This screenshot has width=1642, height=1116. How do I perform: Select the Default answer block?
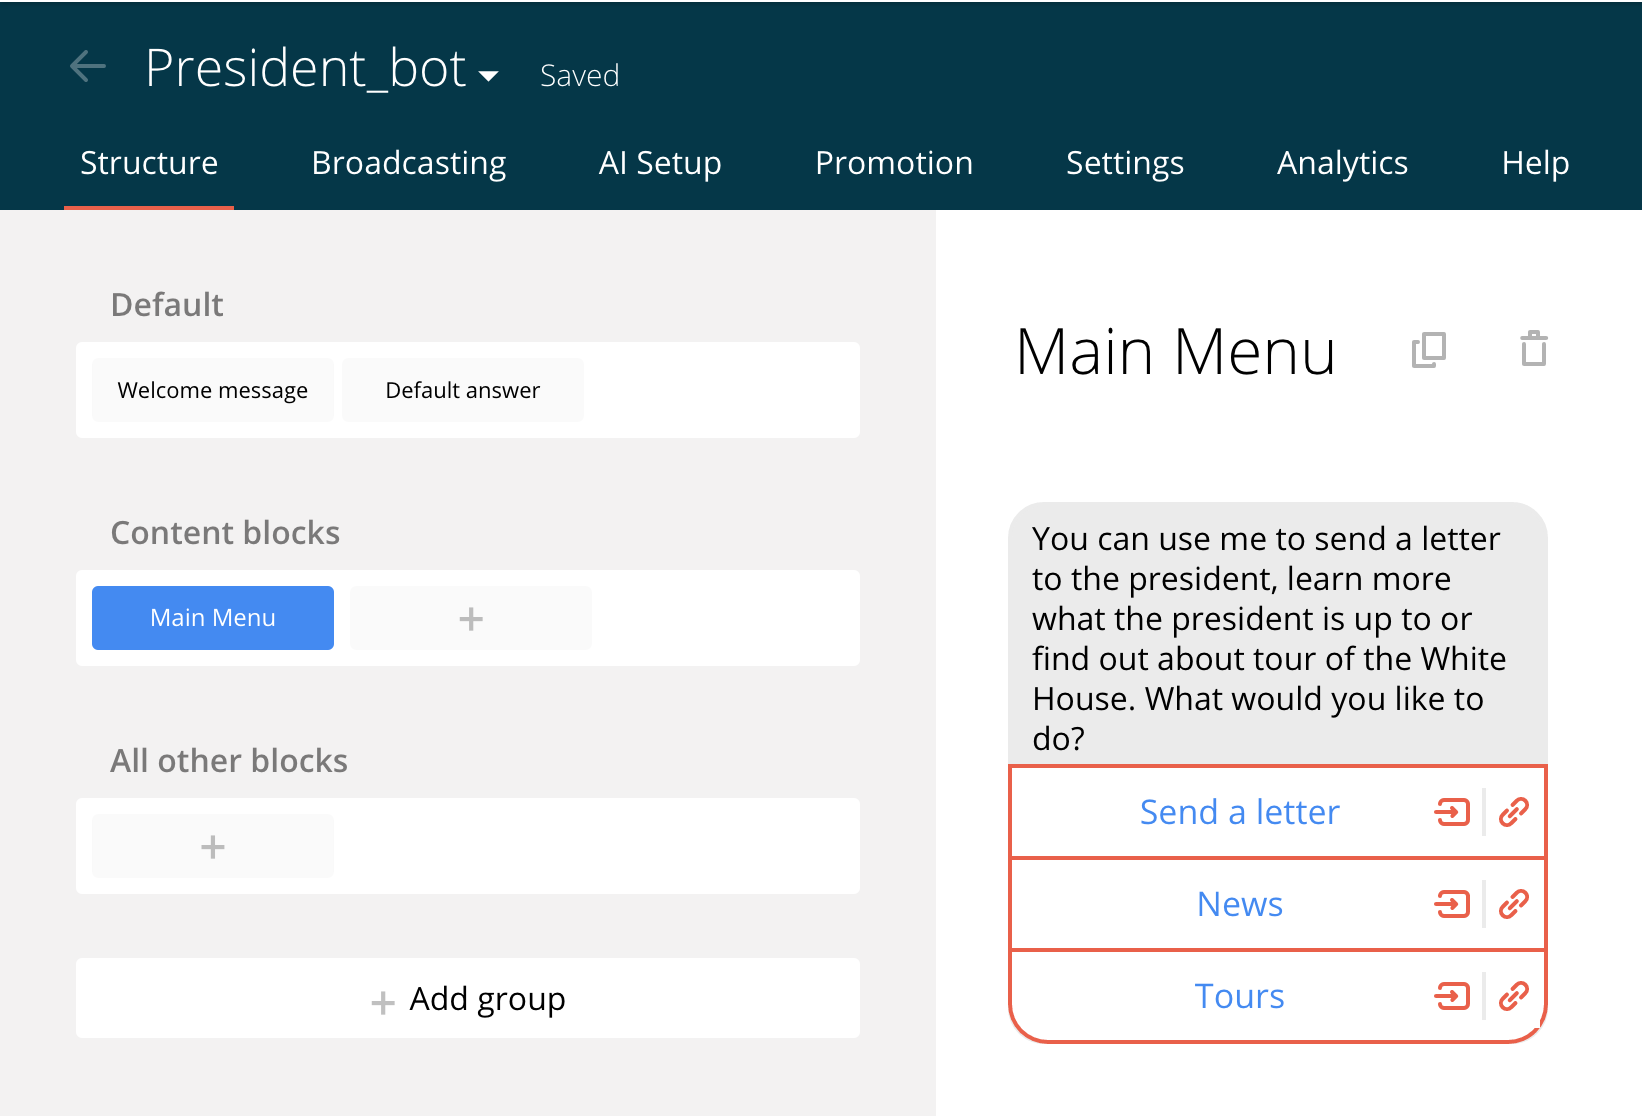tap(462, 390)
